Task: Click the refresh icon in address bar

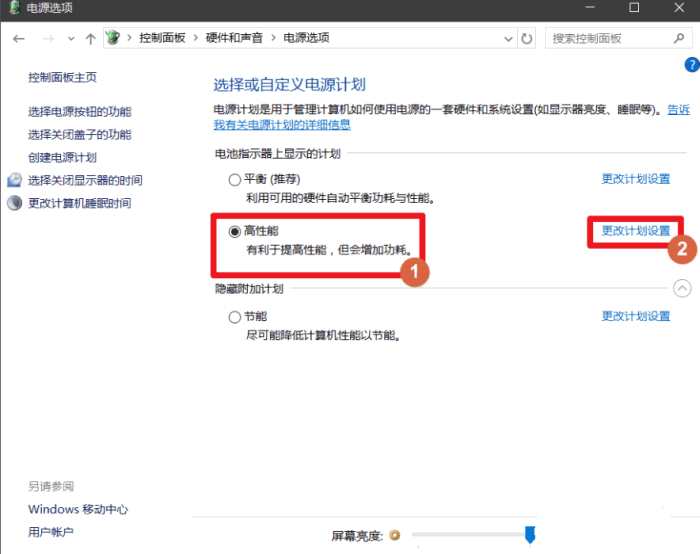Action: click(527, 38)
